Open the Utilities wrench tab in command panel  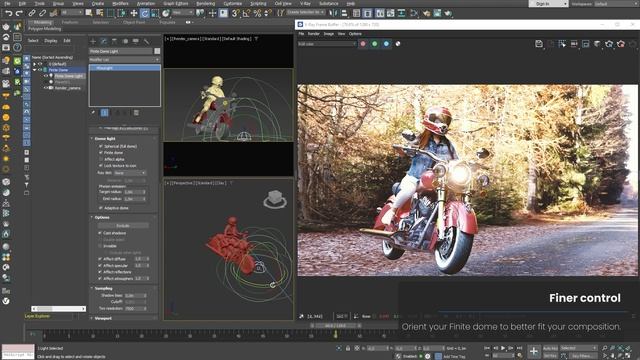point(146,41)
